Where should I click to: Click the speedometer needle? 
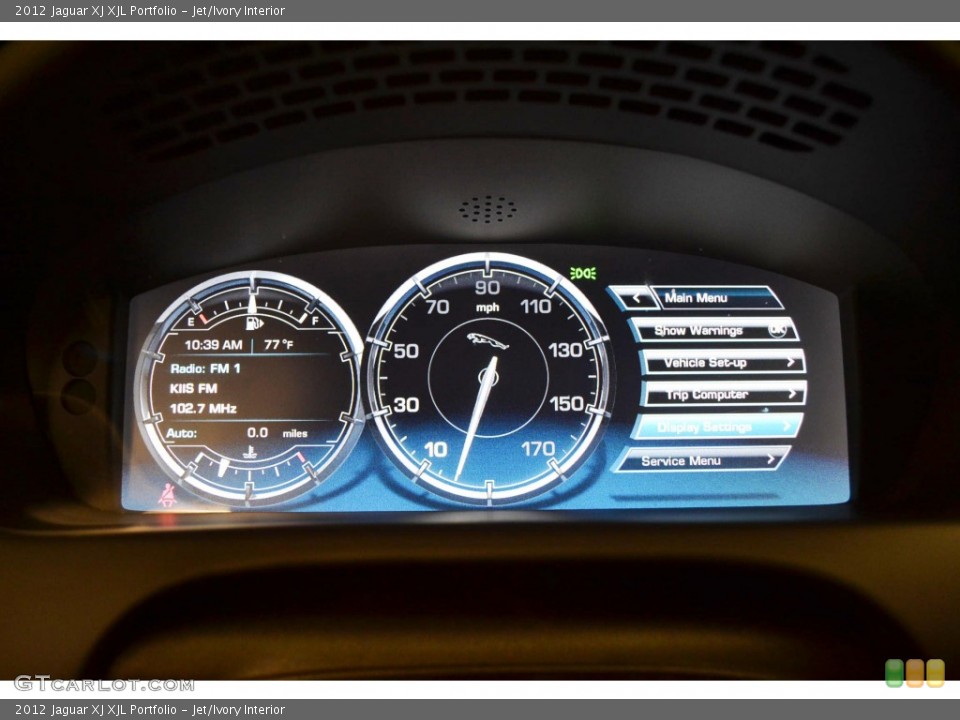pos(475,418)
